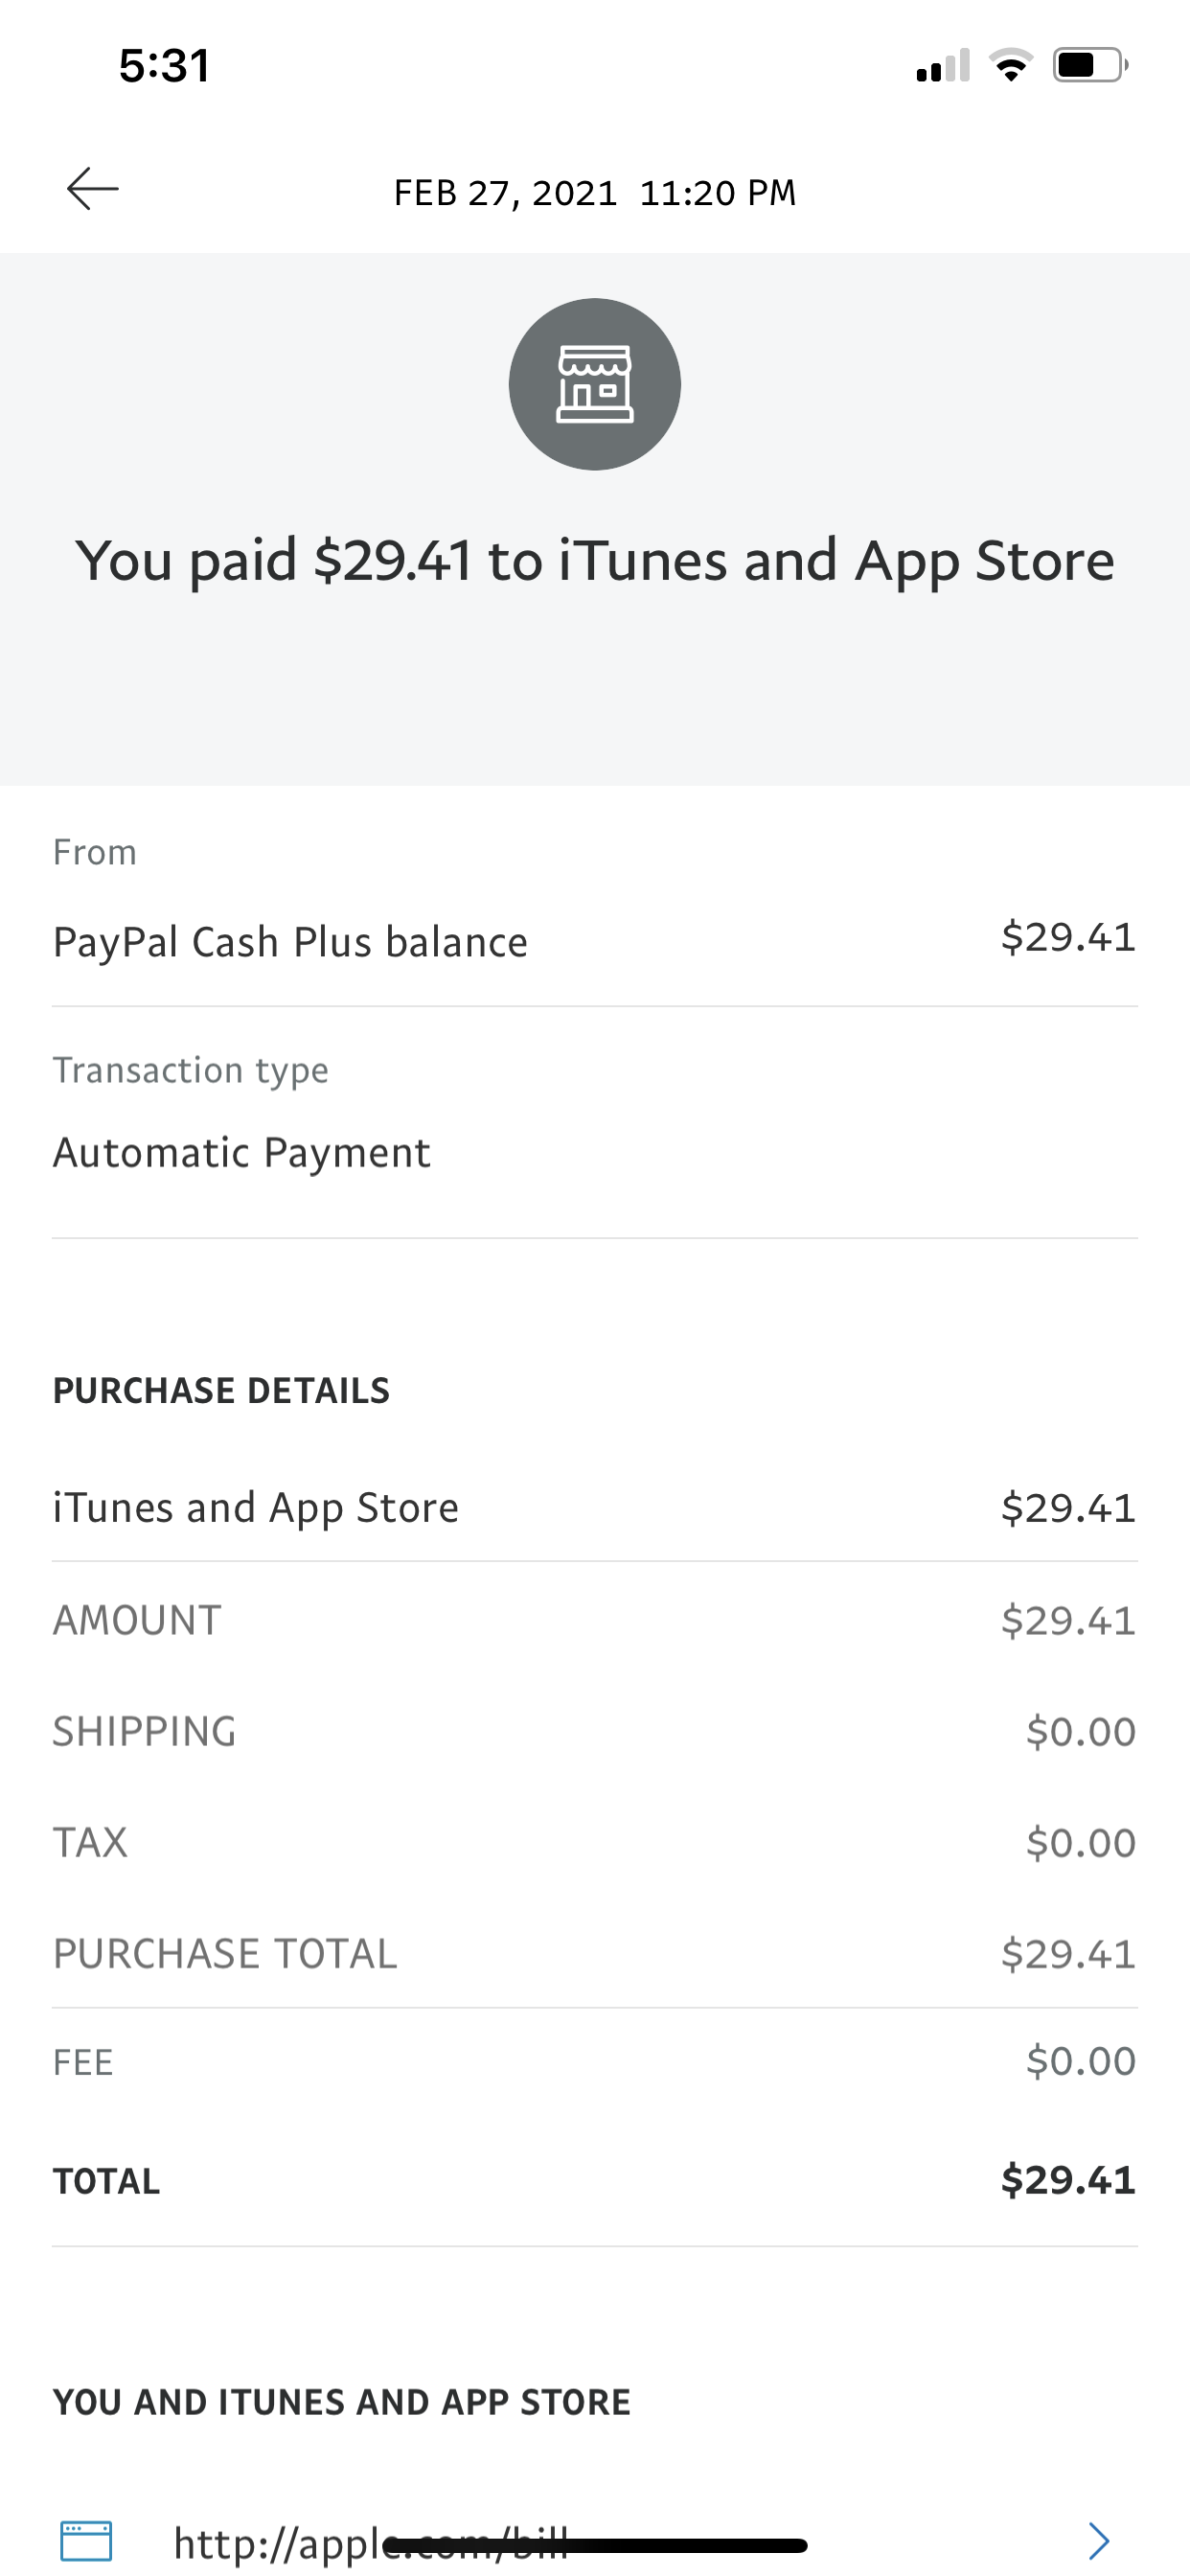Tap the YOU AND ITUNES AND APP STORE heading
1190x2576 pixels.
342,2402
